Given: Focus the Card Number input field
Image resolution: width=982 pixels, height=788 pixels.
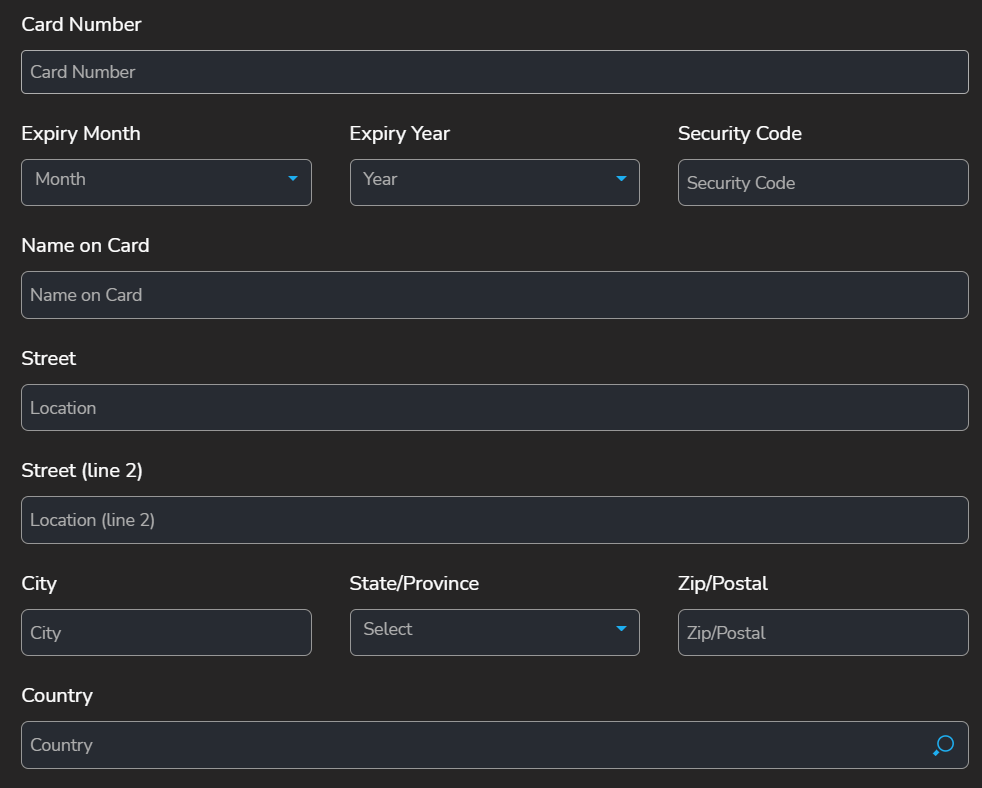Looking at the screenshot, I should click(494, 72).
